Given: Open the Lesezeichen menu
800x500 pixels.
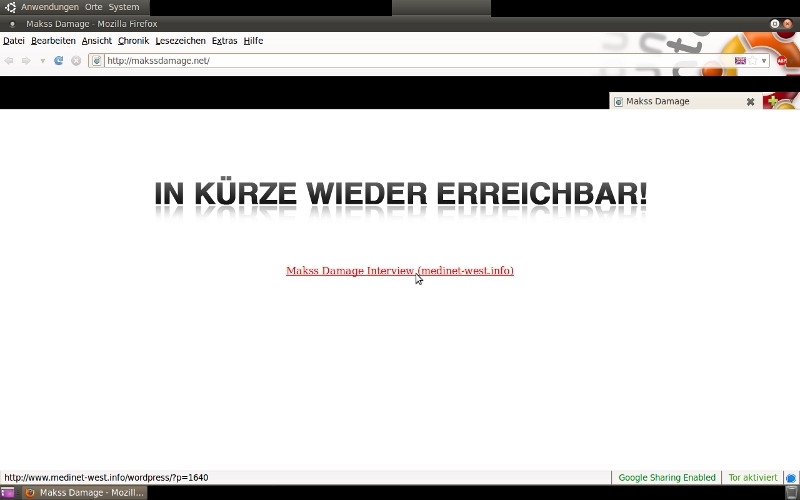Looking at the screenshot, I should (x=180, y=41).
